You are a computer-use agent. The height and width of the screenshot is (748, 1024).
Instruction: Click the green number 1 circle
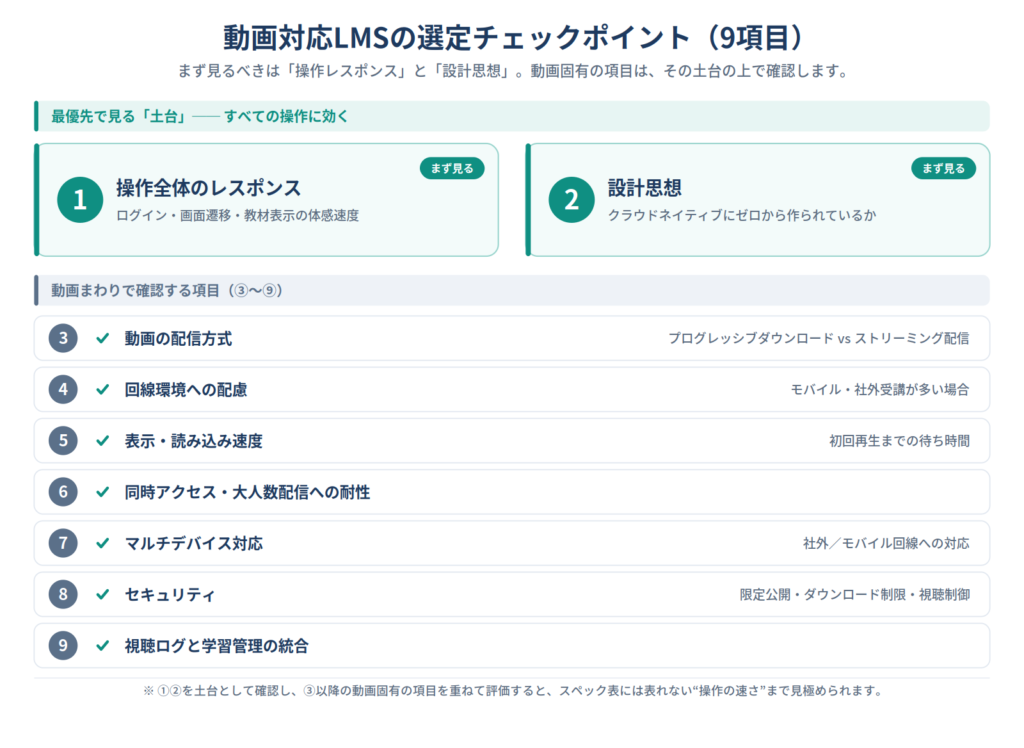click(x=80, y=200)
